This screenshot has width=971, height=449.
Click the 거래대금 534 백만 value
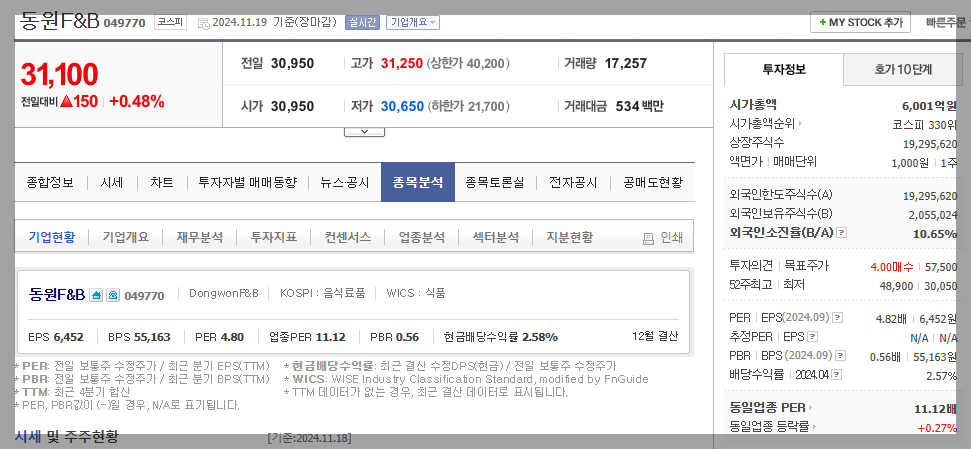pos(640,107)
